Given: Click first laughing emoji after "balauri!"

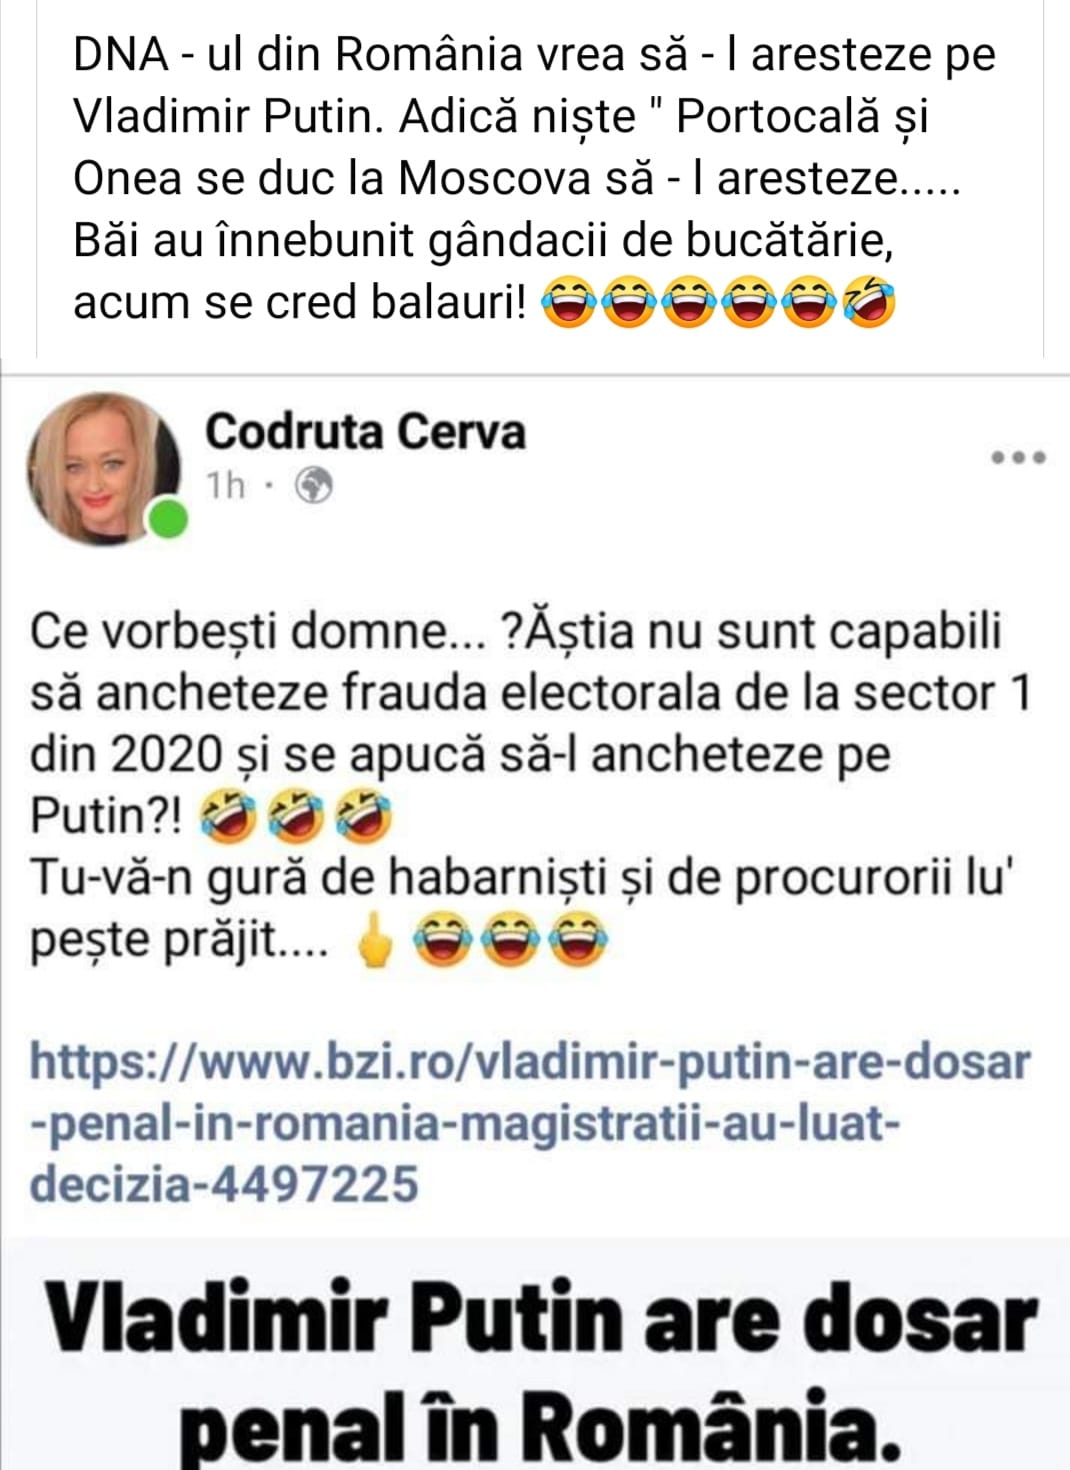Looking at the screenshot, I should 569,303.
